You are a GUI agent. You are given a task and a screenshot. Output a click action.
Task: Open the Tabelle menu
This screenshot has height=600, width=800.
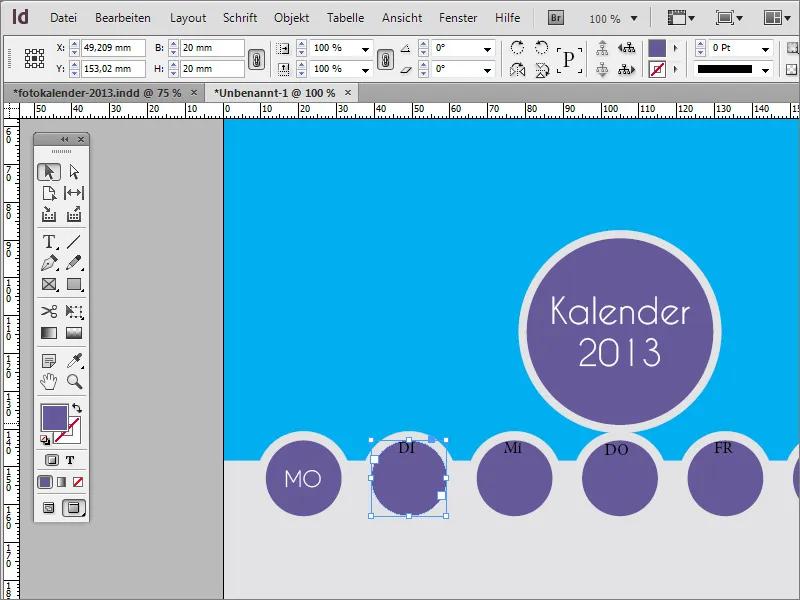(x=345, y=18)
